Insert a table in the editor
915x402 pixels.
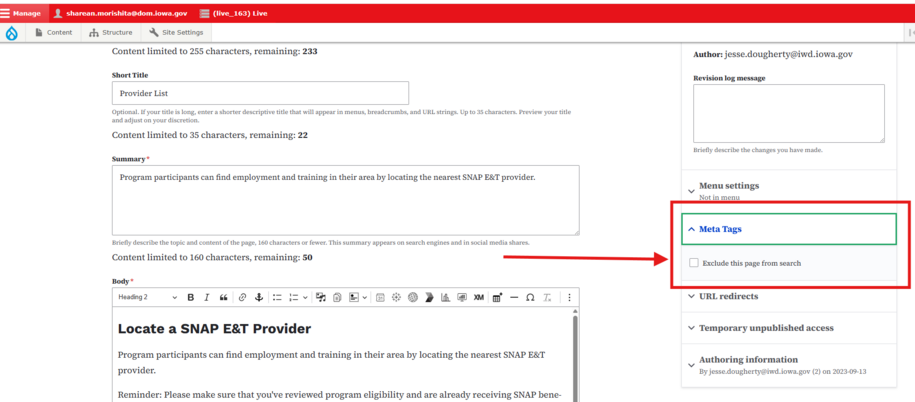(x=497, y=297)
